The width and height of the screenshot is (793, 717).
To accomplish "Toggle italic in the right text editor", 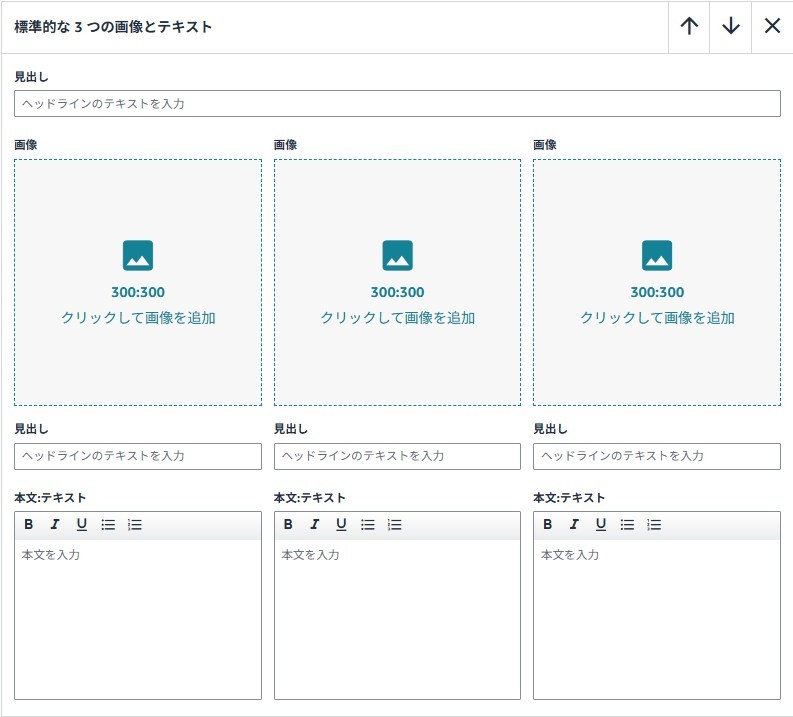I will coord(574,525).
